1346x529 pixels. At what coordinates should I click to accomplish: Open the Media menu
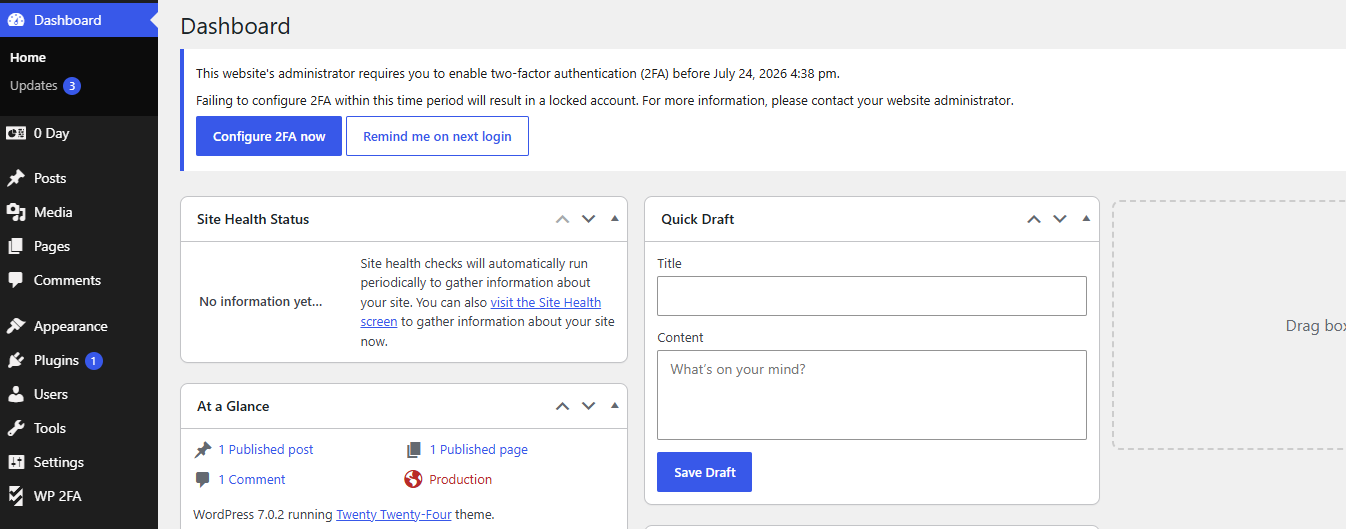click(79, 212)
